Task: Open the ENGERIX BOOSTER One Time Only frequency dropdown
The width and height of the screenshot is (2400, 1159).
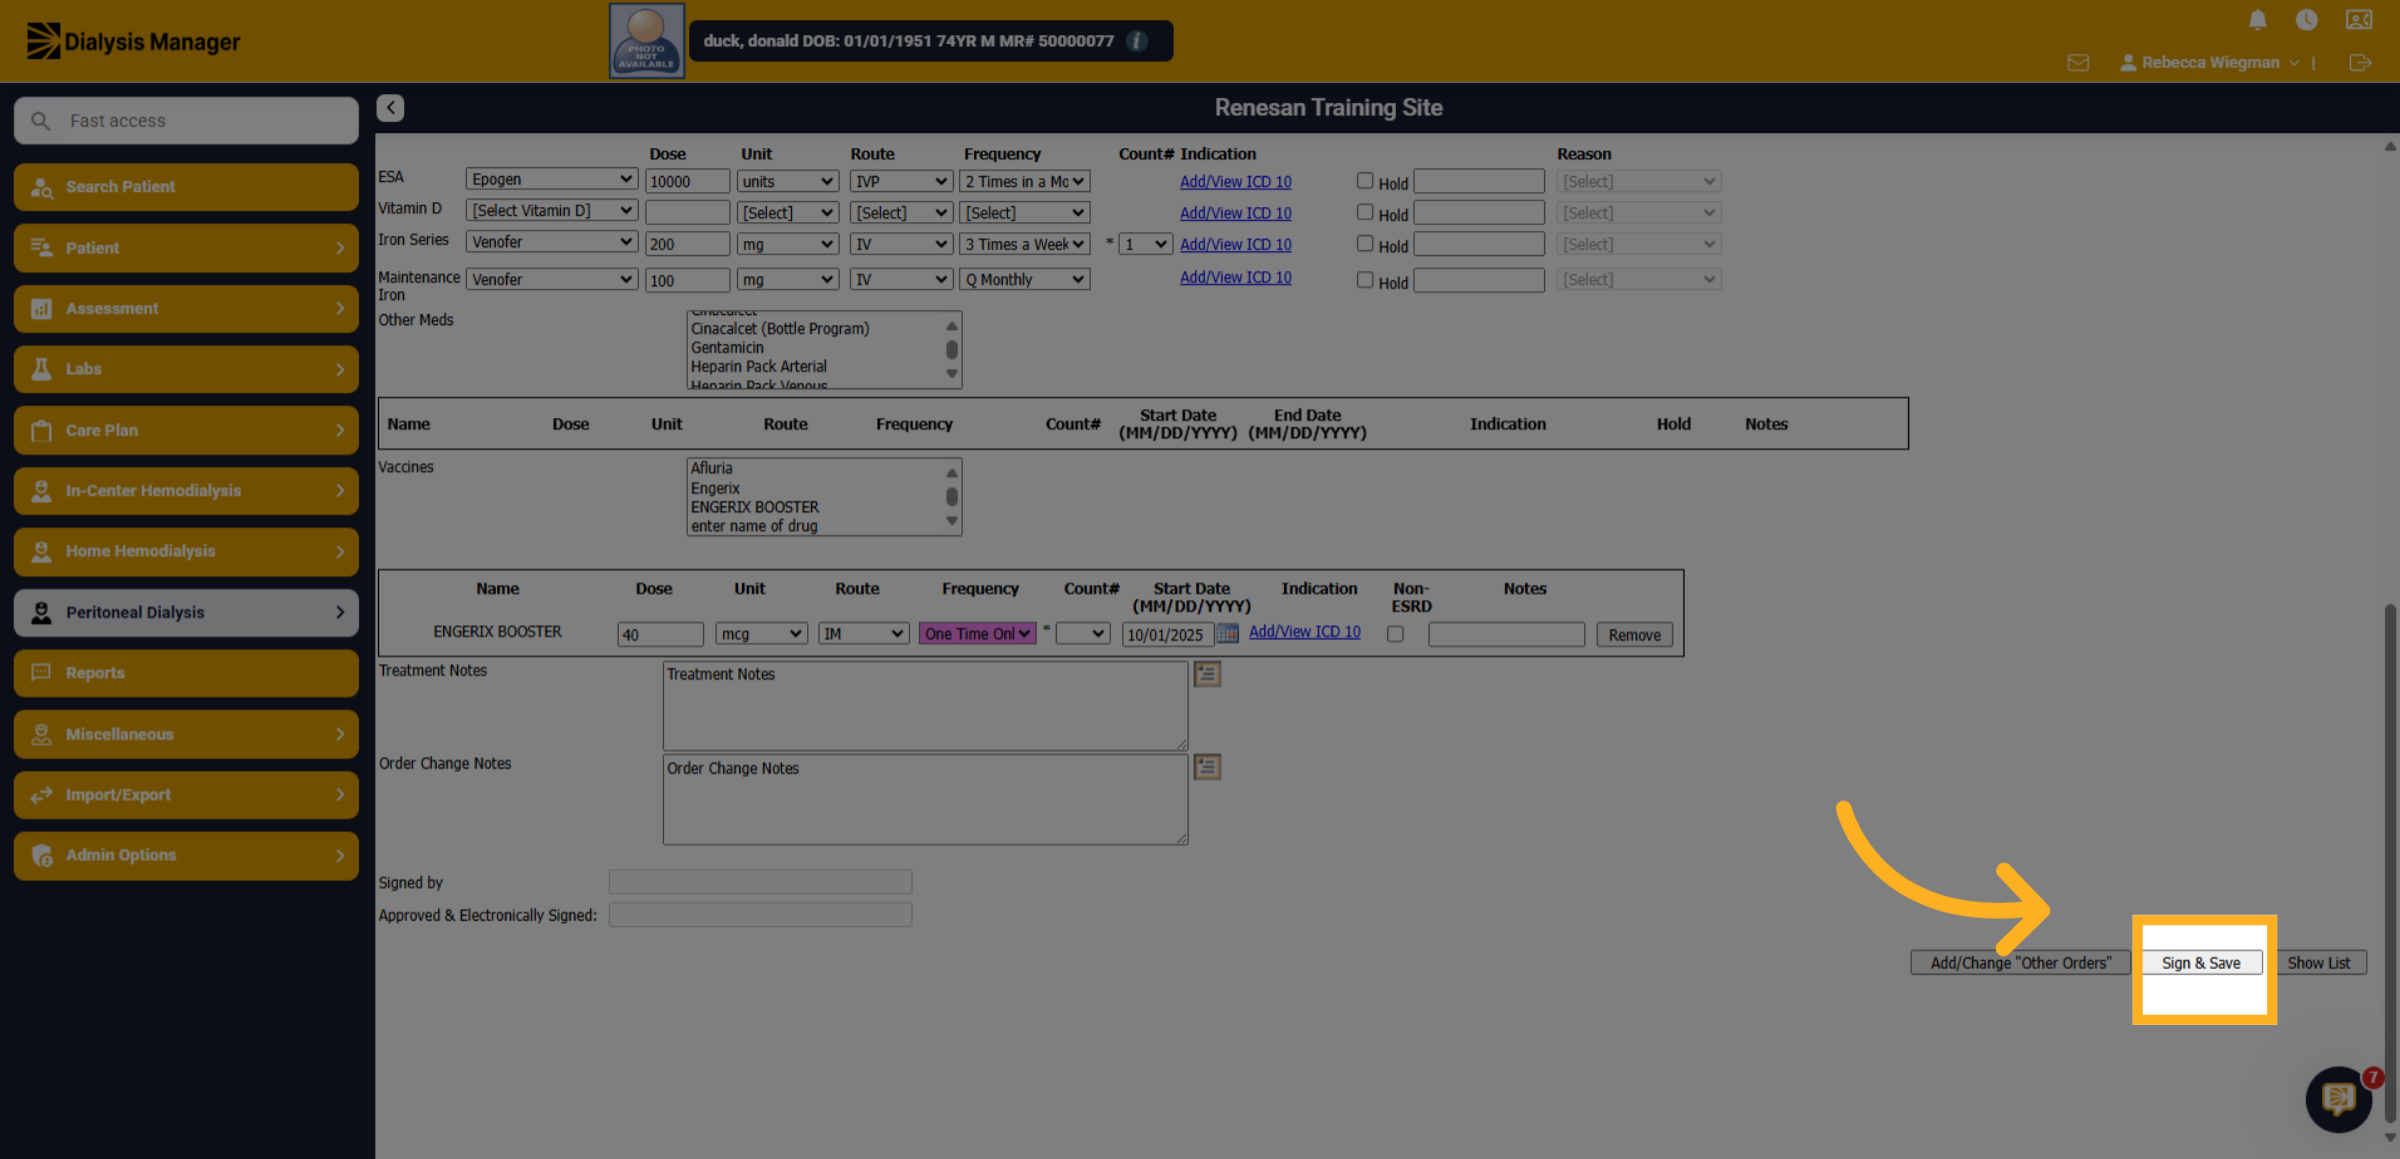Action: 977,634
